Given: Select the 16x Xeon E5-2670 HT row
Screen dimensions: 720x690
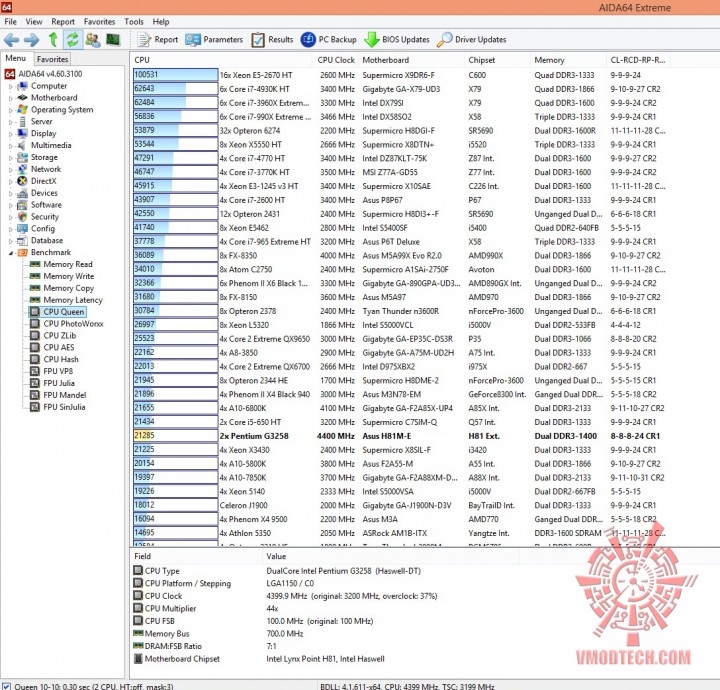Looking at the screenshot, I should [399, 75].
